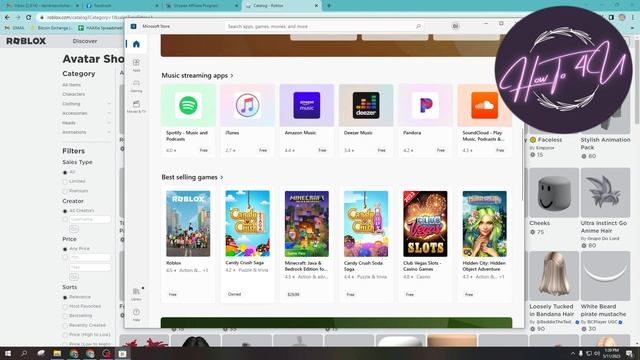Expand the Clothing category arrow
Viewport: 640px width, 360px height.
(109, 104)
